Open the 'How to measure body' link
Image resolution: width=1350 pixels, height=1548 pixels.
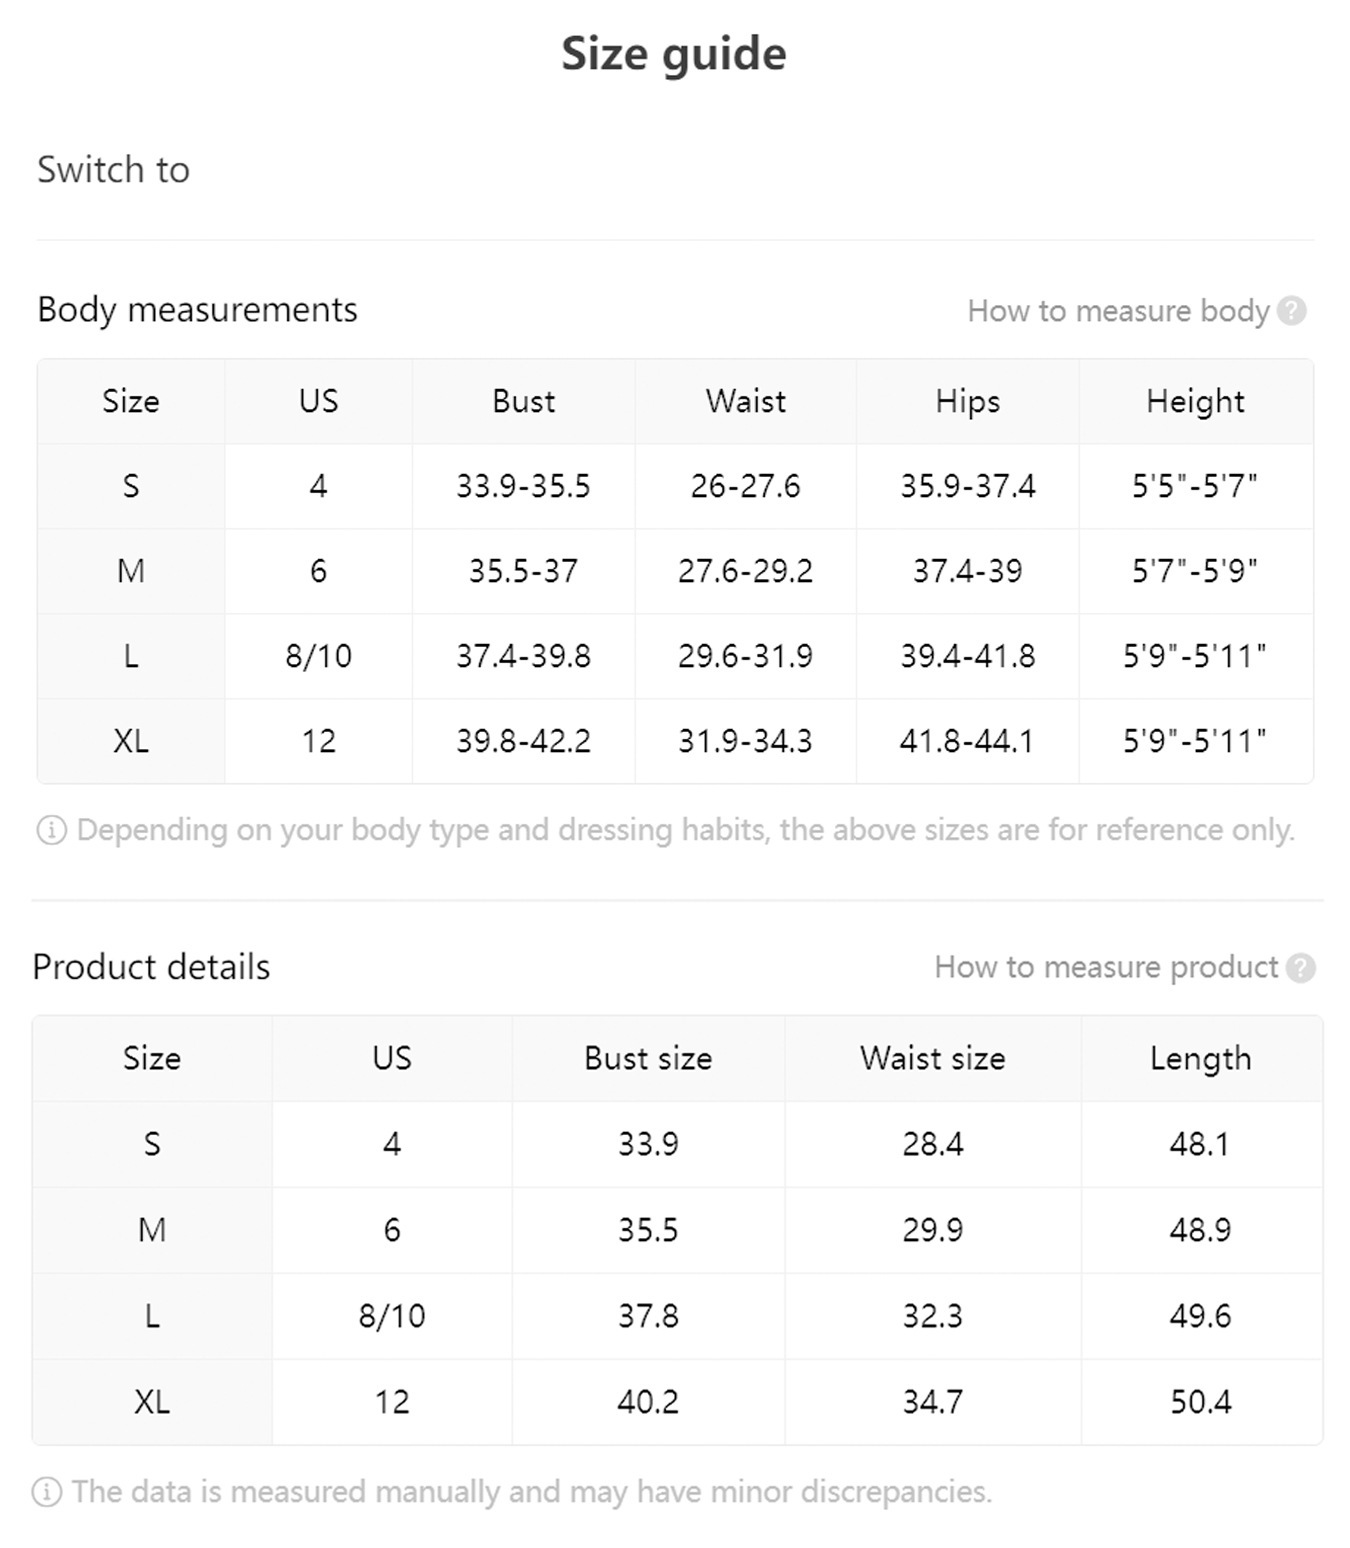1118,311
